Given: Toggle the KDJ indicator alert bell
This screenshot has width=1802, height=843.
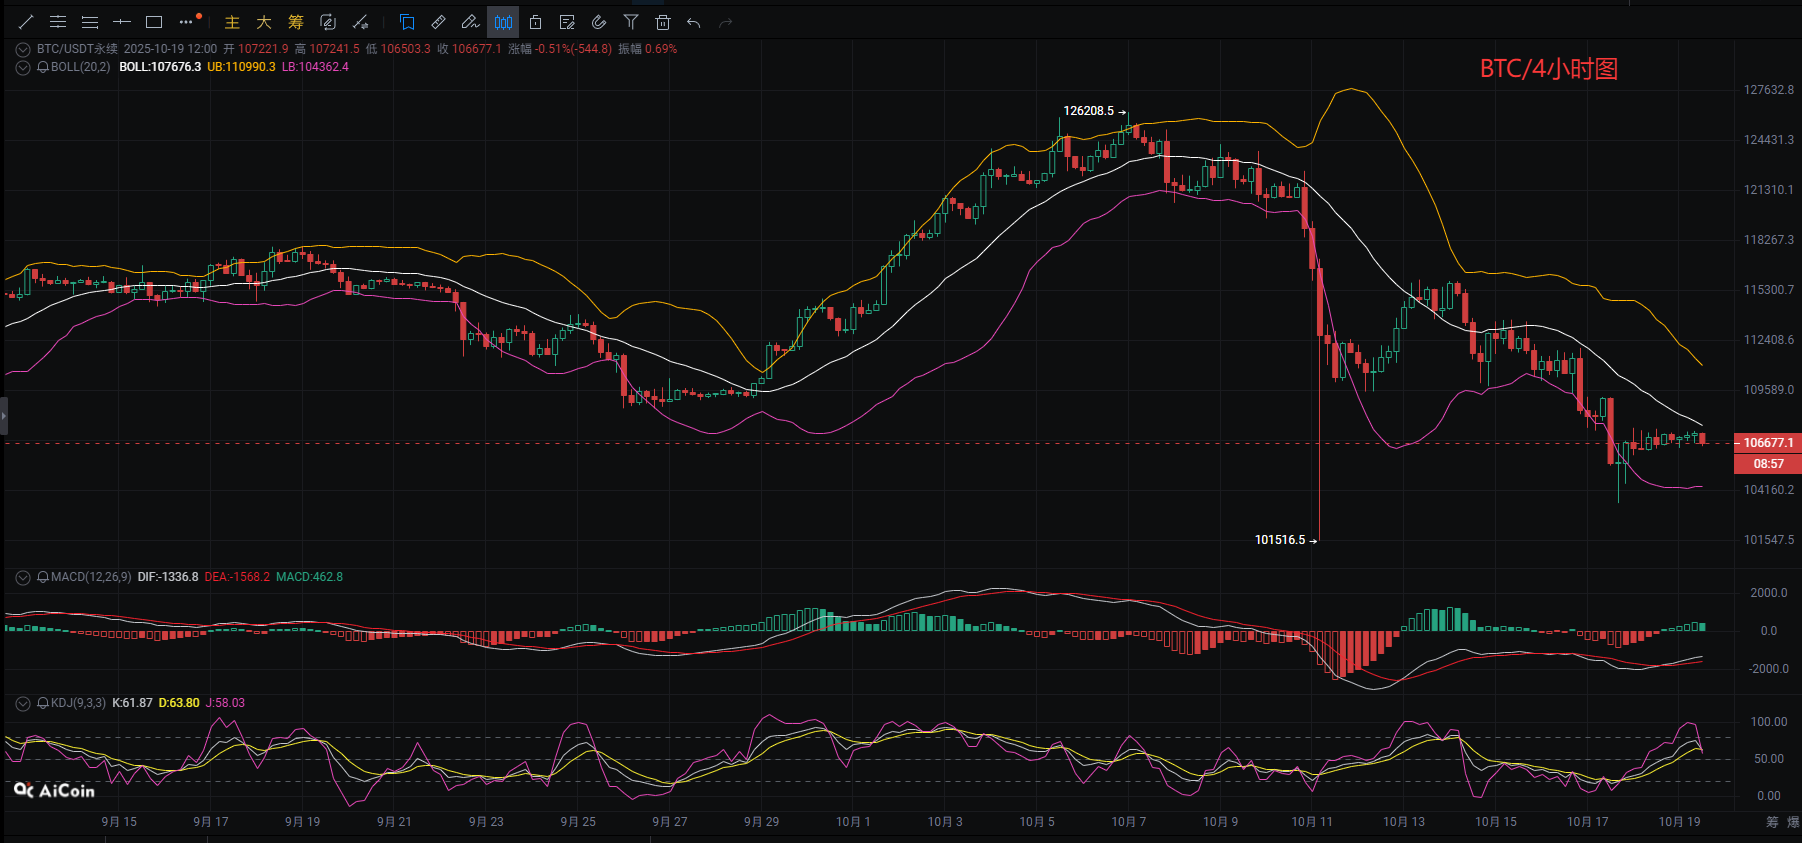Looking at the screenshot, I should [43, 703].
